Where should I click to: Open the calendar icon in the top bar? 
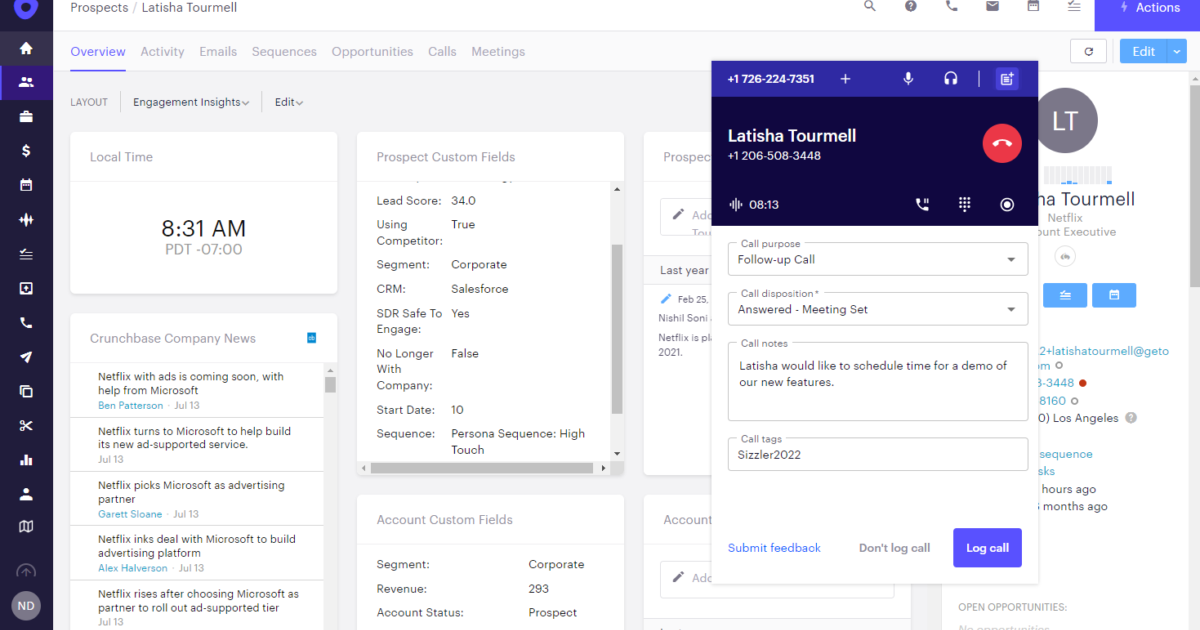click(1033, 6)
